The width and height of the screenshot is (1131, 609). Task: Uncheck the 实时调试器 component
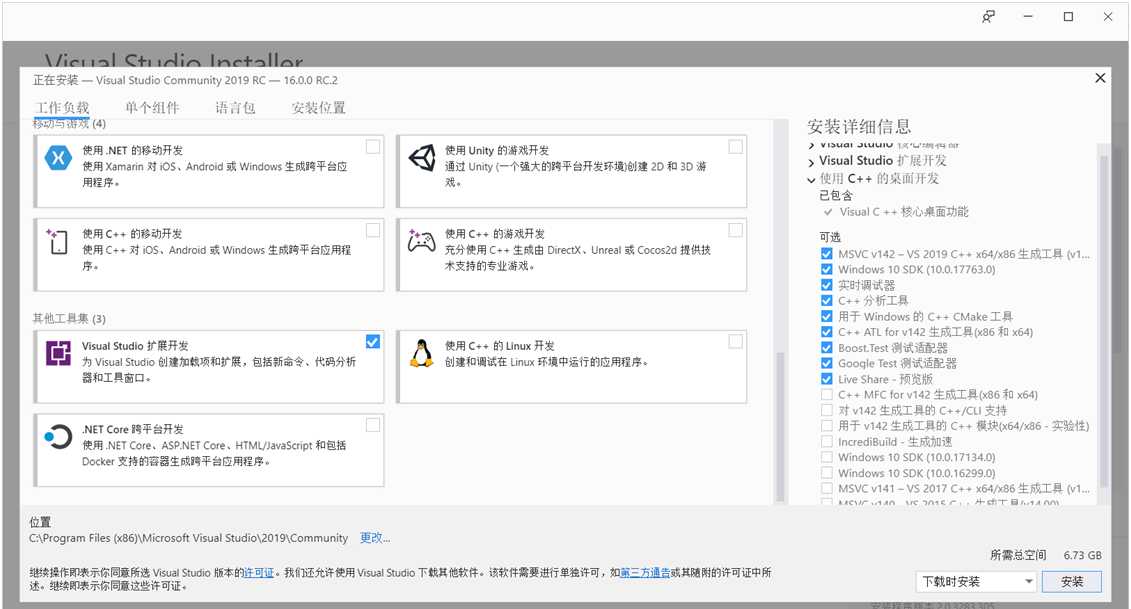827,285
